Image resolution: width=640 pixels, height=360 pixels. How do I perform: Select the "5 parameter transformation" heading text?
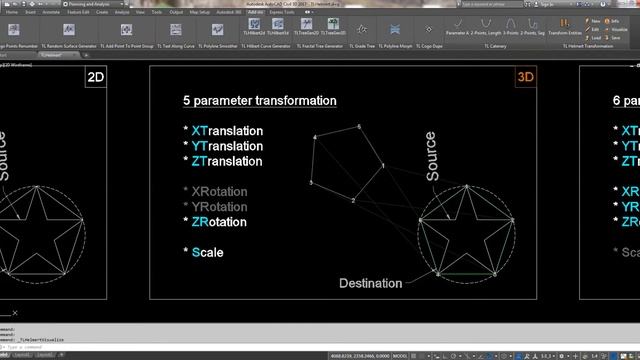point(260,101)
